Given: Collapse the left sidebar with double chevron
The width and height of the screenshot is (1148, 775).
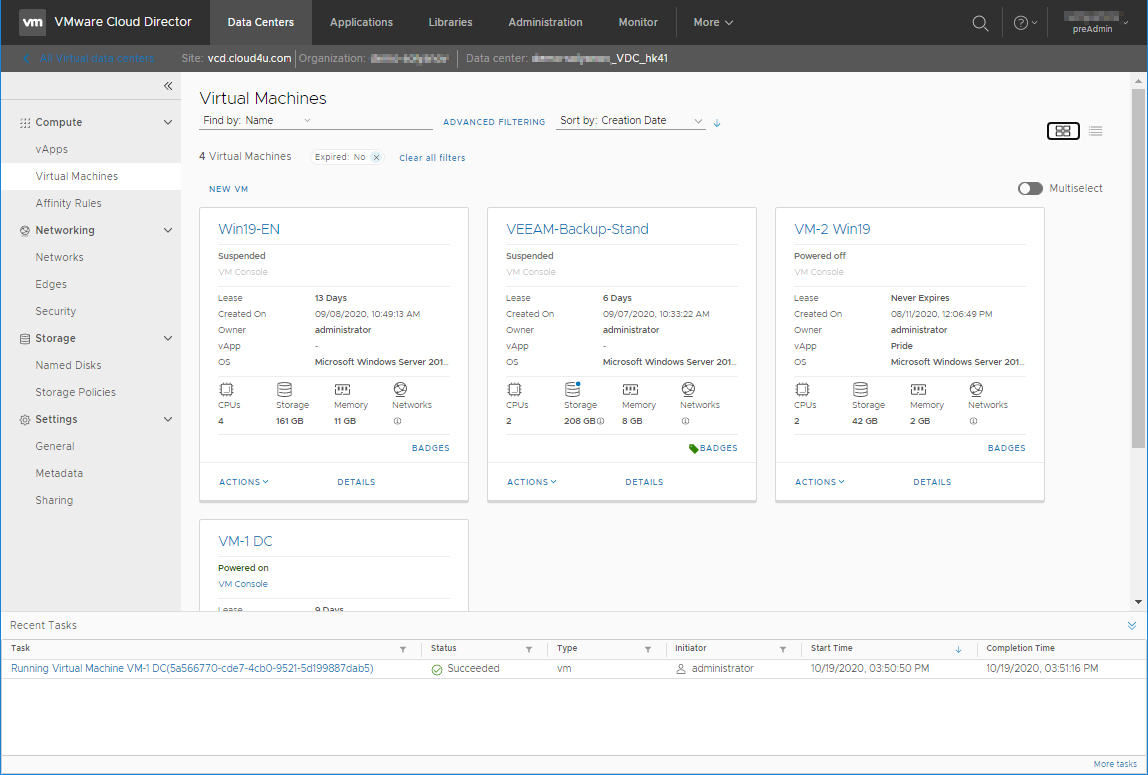Looking at the screenshot, I should 168,87.
